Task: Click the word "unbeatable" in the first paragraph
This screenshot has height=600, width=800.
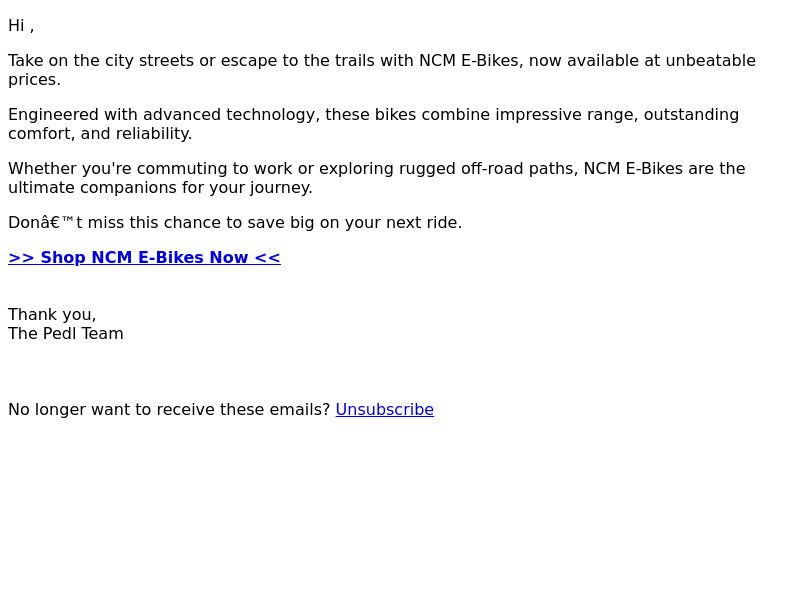Action: [711, 61]
